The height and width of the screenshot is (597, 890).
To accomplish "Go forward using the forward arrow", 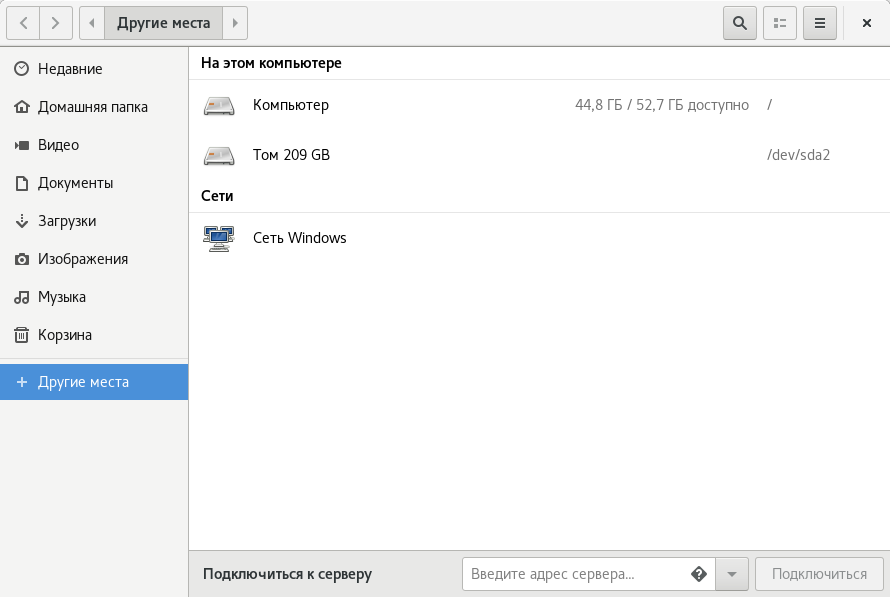I will 56,23.
